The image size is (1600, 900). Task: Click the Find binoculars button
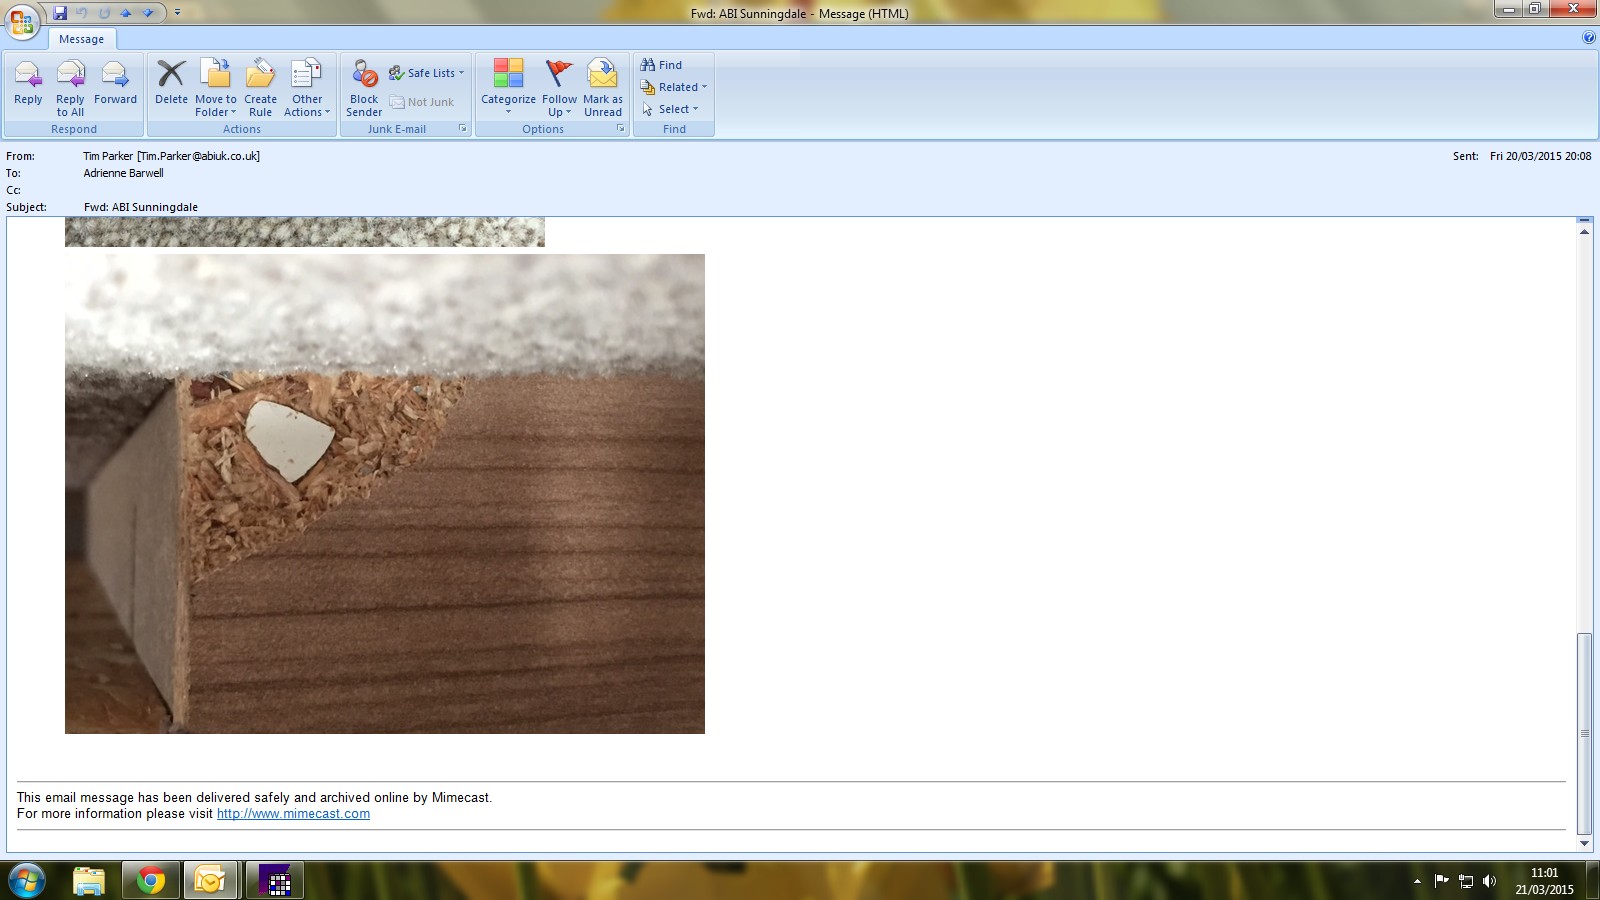661,65
